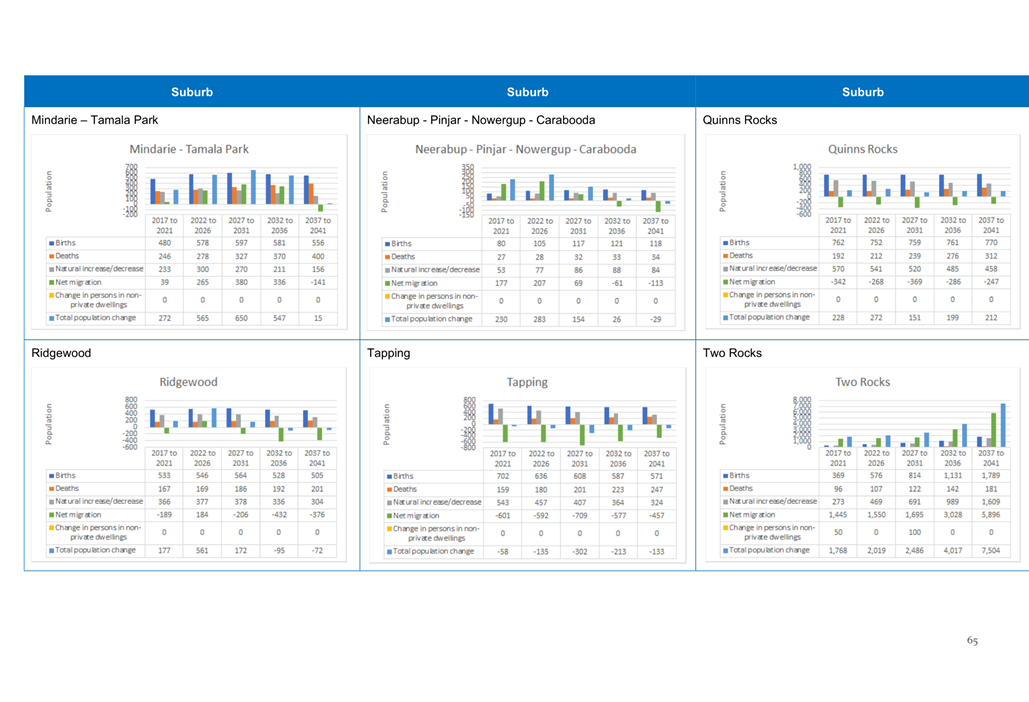Image resolution: width=1029 pixels, height=702 pixels.
Task: Click the 762 births value in Quinns Rocks table
Action: pyautogui.click(x=838, y=242)
